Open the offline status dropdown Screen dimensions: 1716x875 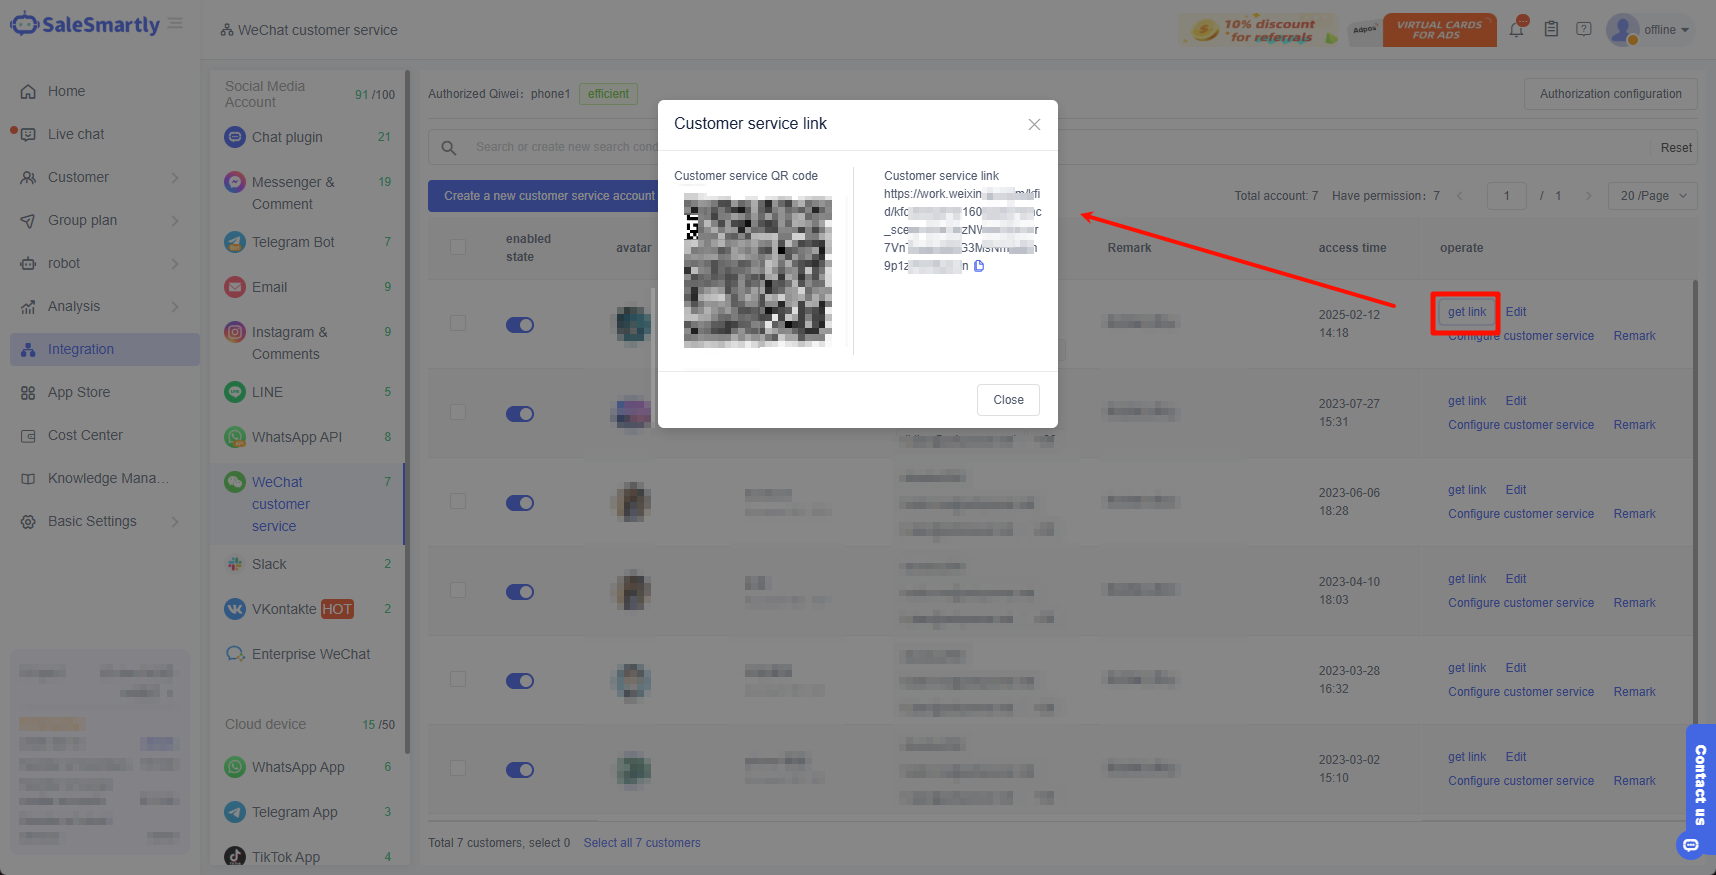[1667, 30]
